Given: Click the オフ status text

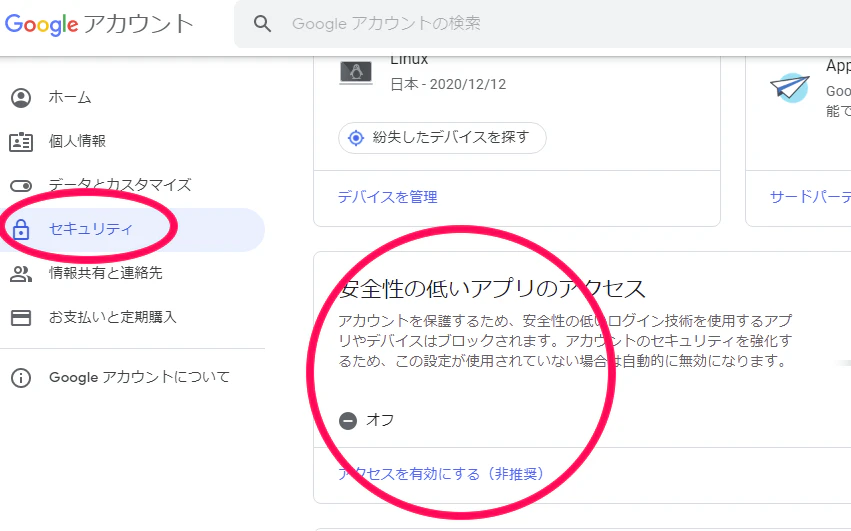Looking at the screenshot, I should point(380,420).
